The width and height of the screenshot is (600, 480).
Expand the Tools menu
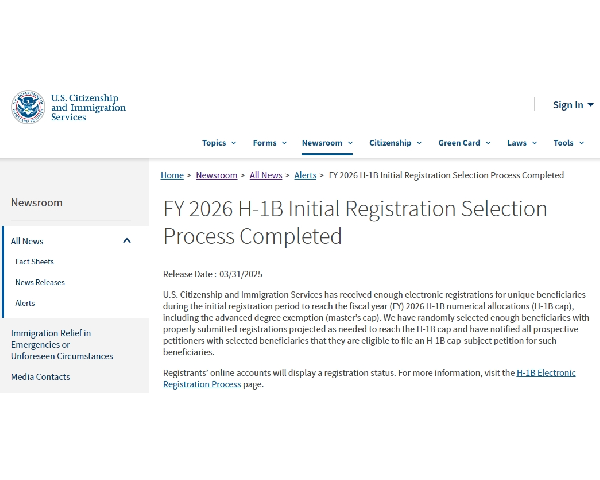[x=569, y=143]
